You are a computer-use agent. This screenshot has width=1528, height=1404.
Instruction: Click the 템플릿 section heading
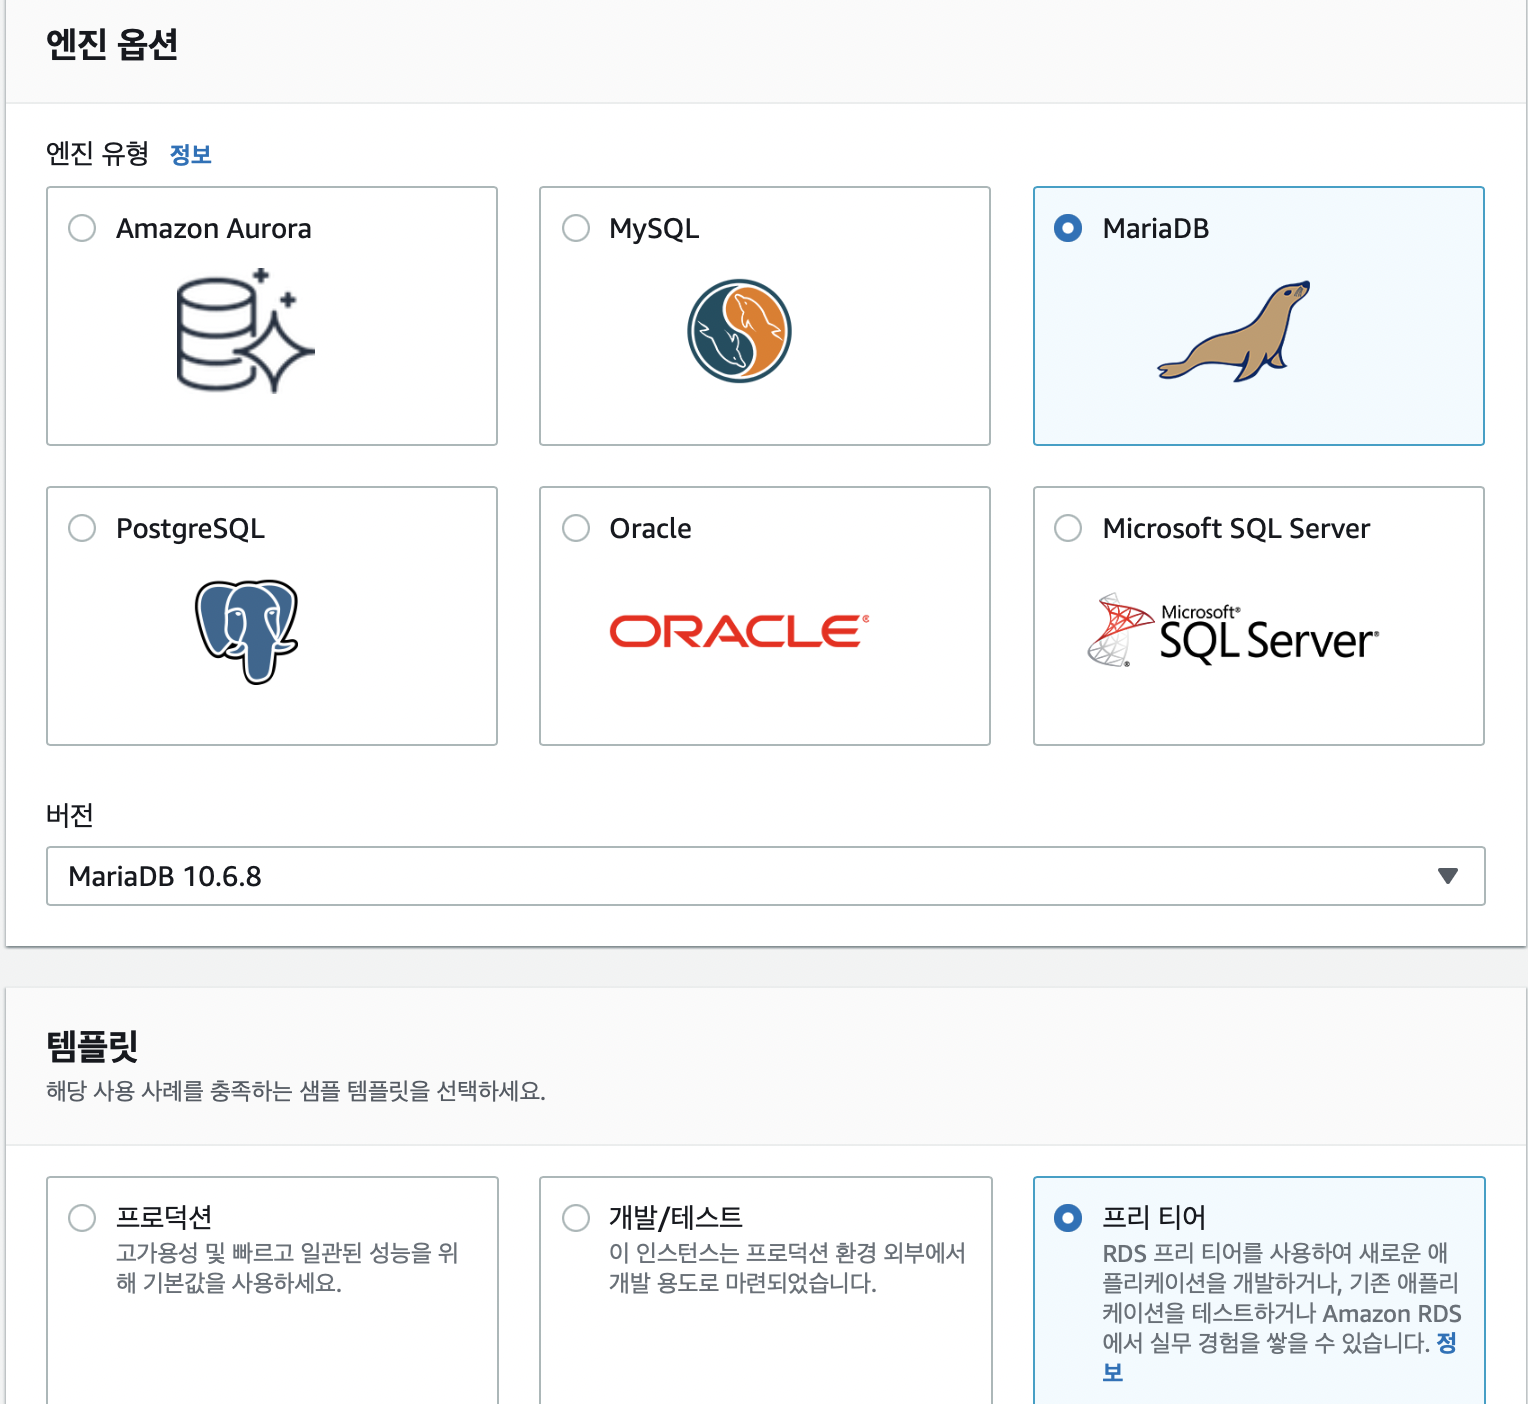92,1046
